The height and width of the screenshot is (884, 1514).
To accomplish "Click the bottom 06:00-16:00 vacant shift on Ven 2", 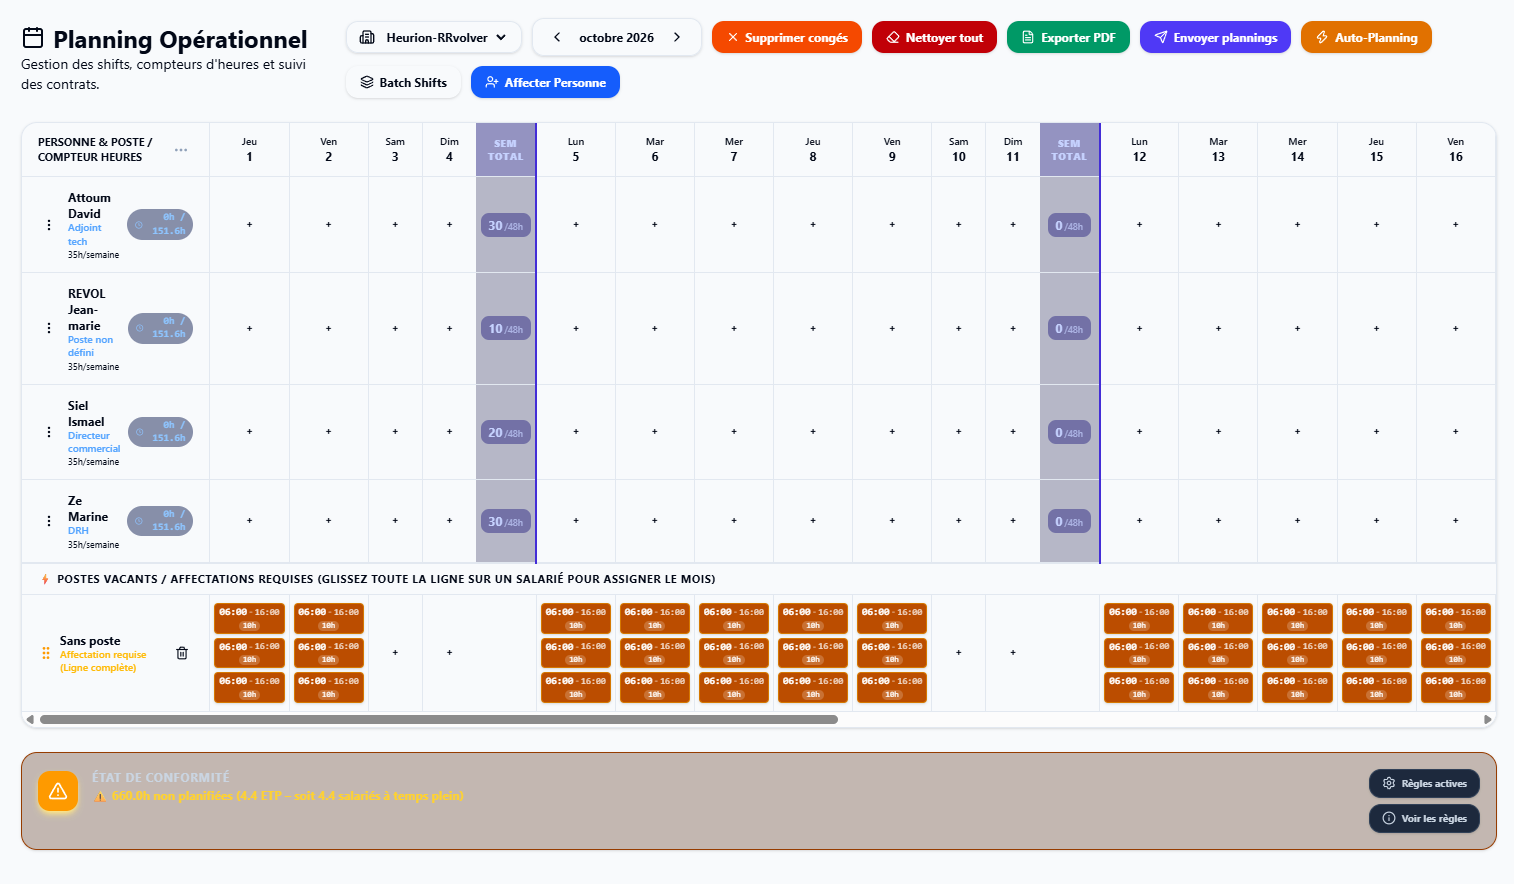I will coord(329,687).
